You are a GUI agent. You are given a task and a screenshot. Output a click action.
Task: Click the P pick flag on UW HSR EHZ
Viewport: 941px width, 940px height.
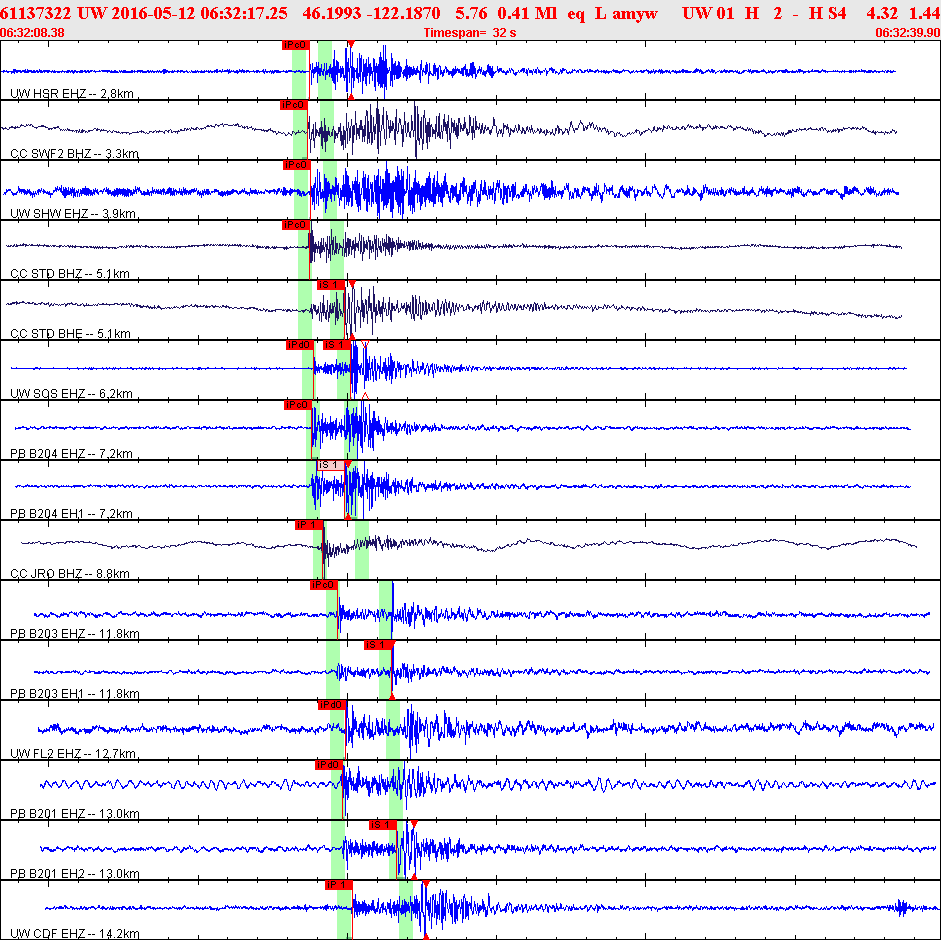coord(296,45)
